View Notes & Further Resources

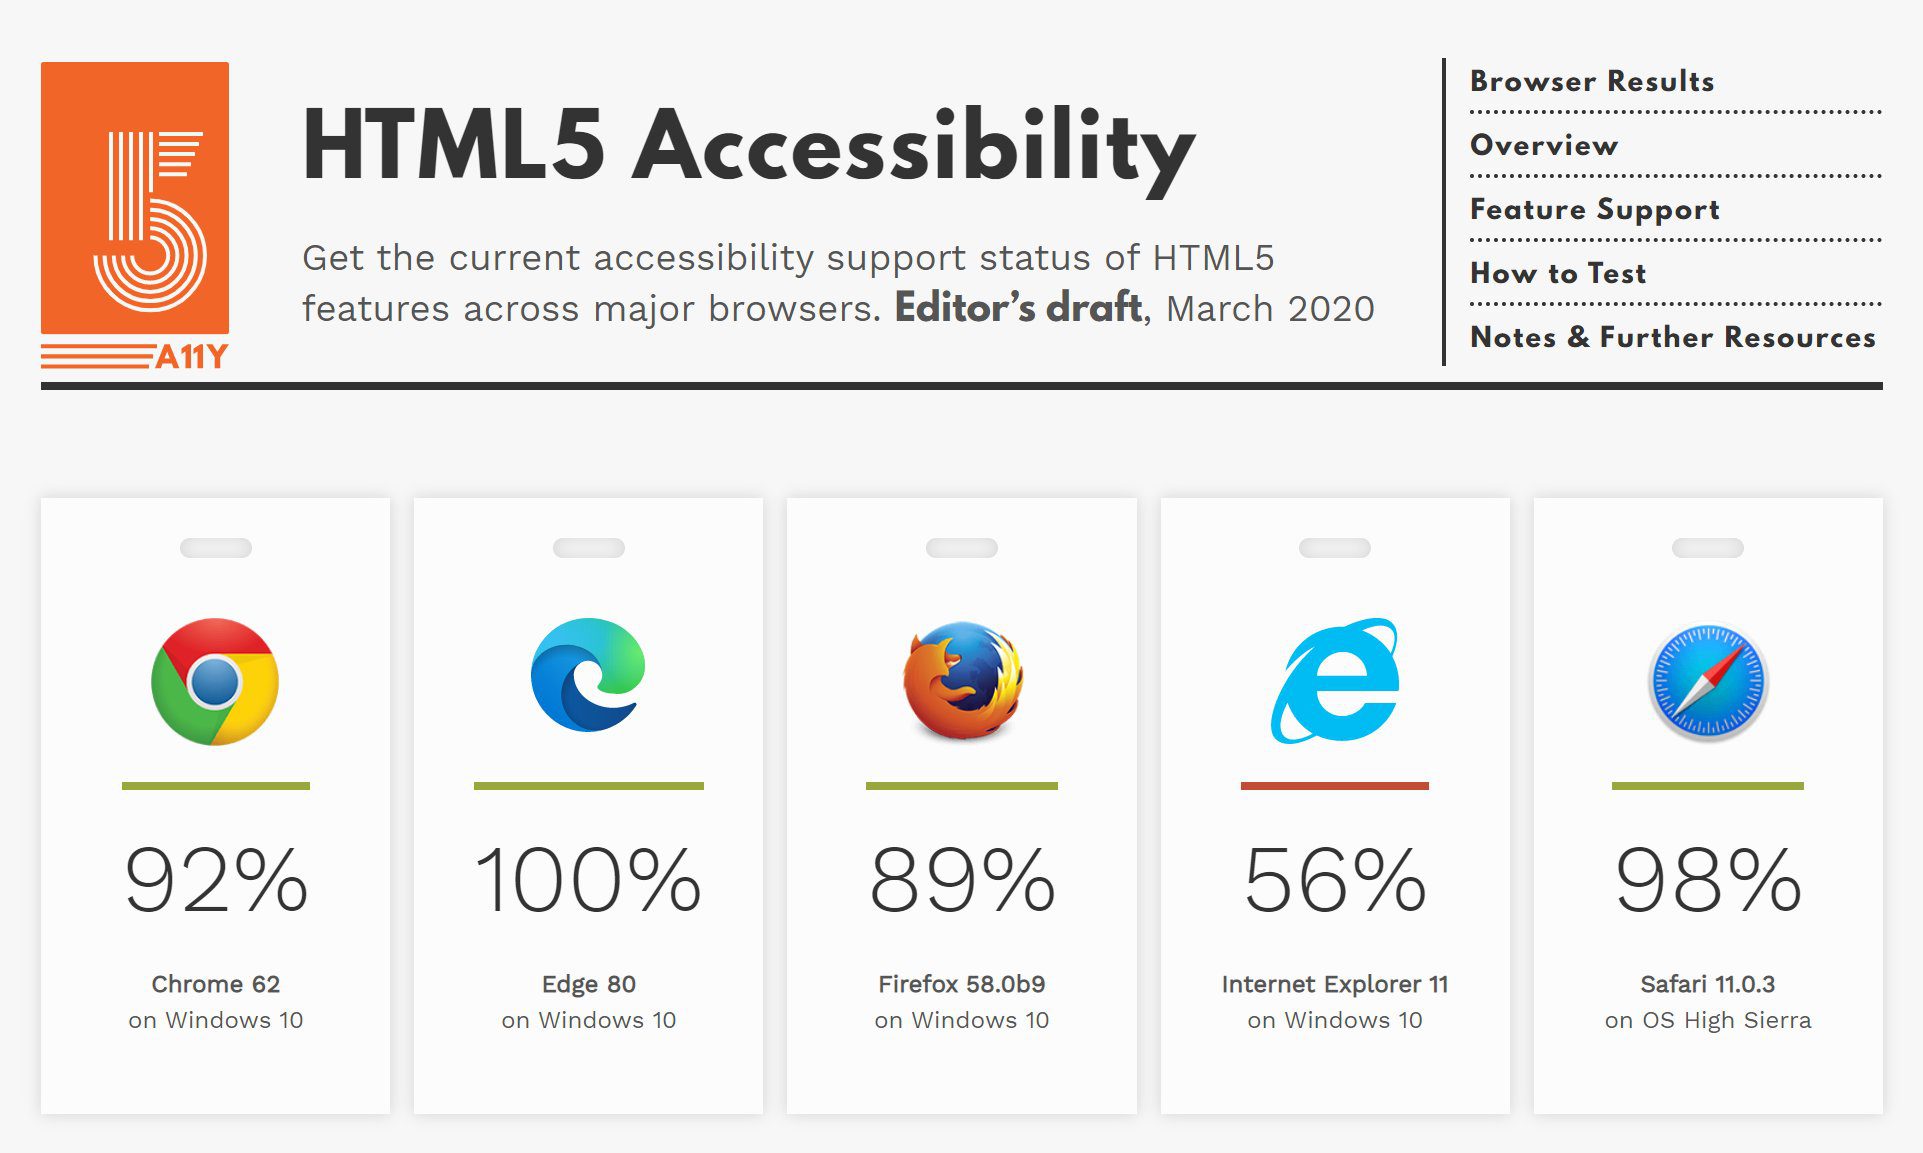pos(1671,338)
